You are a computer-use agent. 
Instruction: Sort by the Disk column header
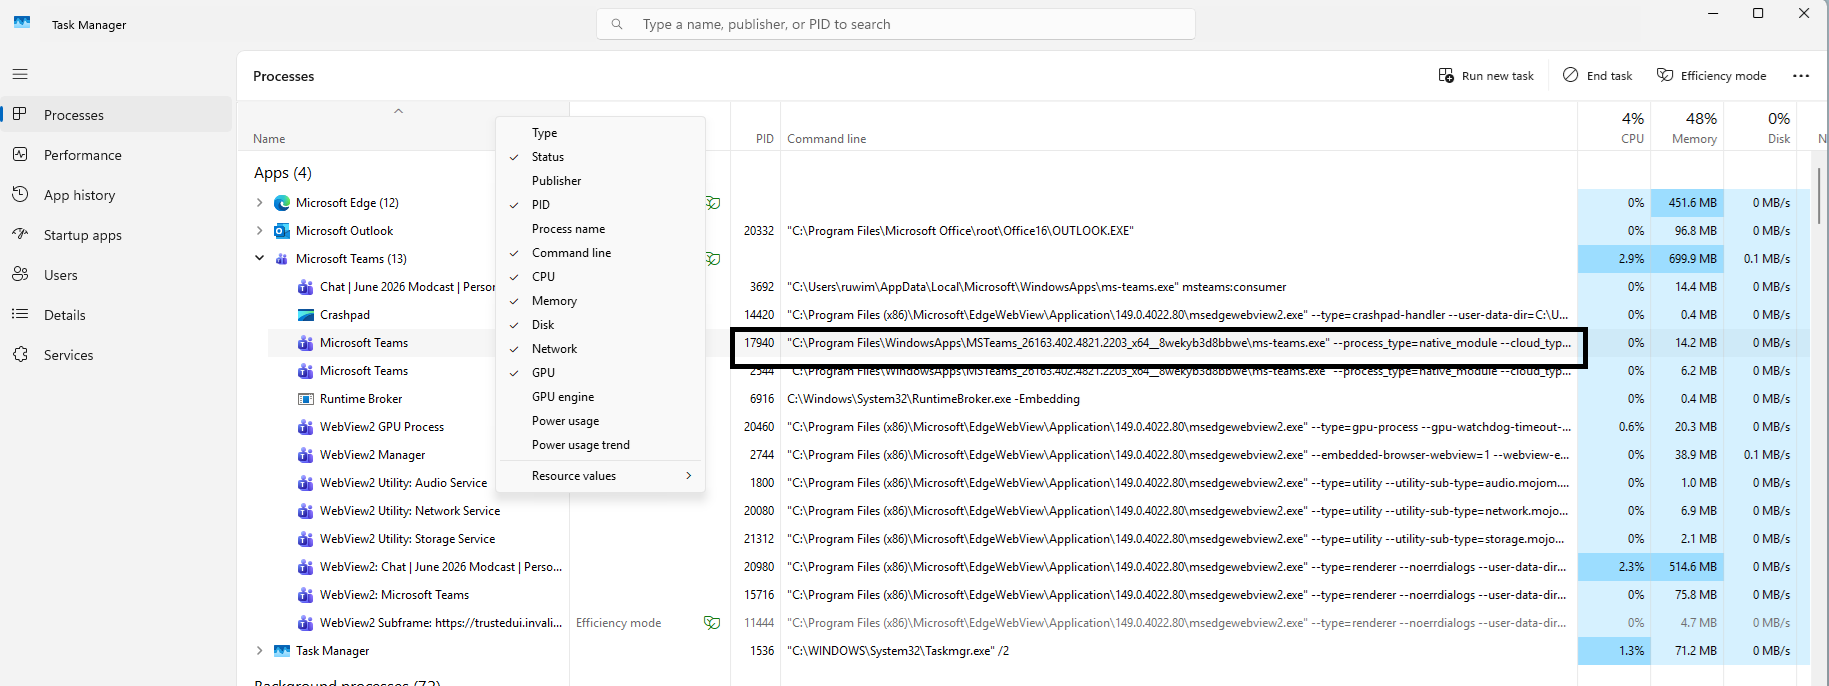[x=1761, y=127]
